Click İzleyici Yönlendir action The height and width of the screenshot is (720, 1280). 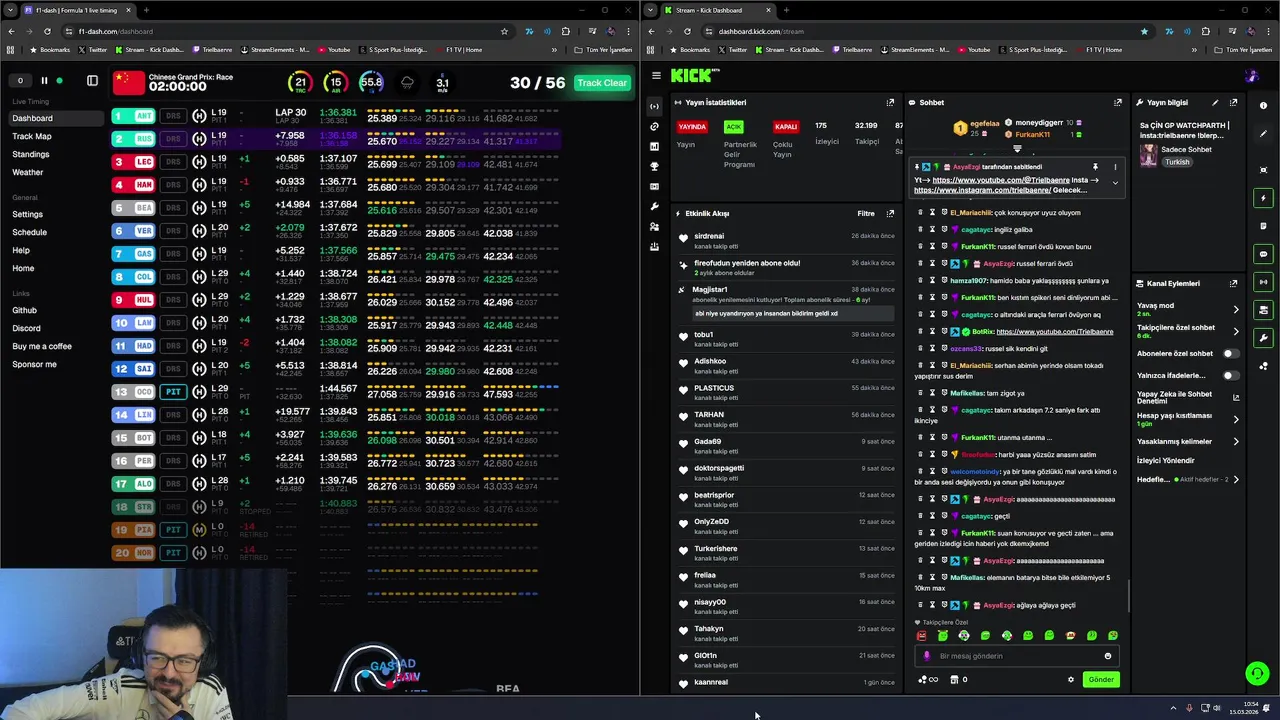point(1166,460)
